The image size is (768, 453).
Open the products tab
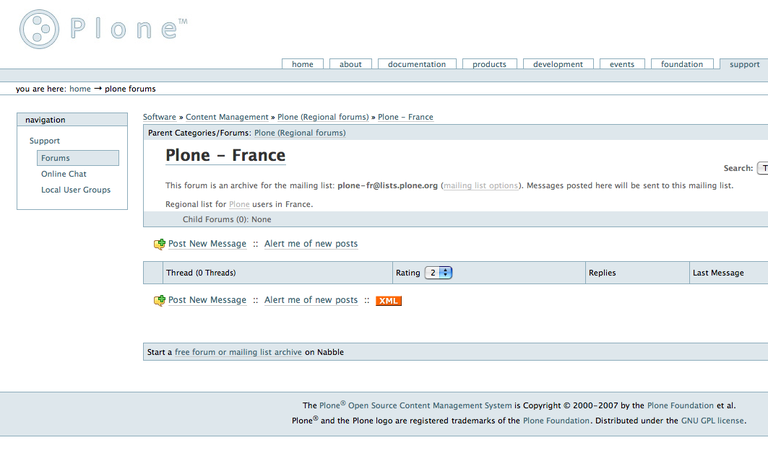[489, 64]
